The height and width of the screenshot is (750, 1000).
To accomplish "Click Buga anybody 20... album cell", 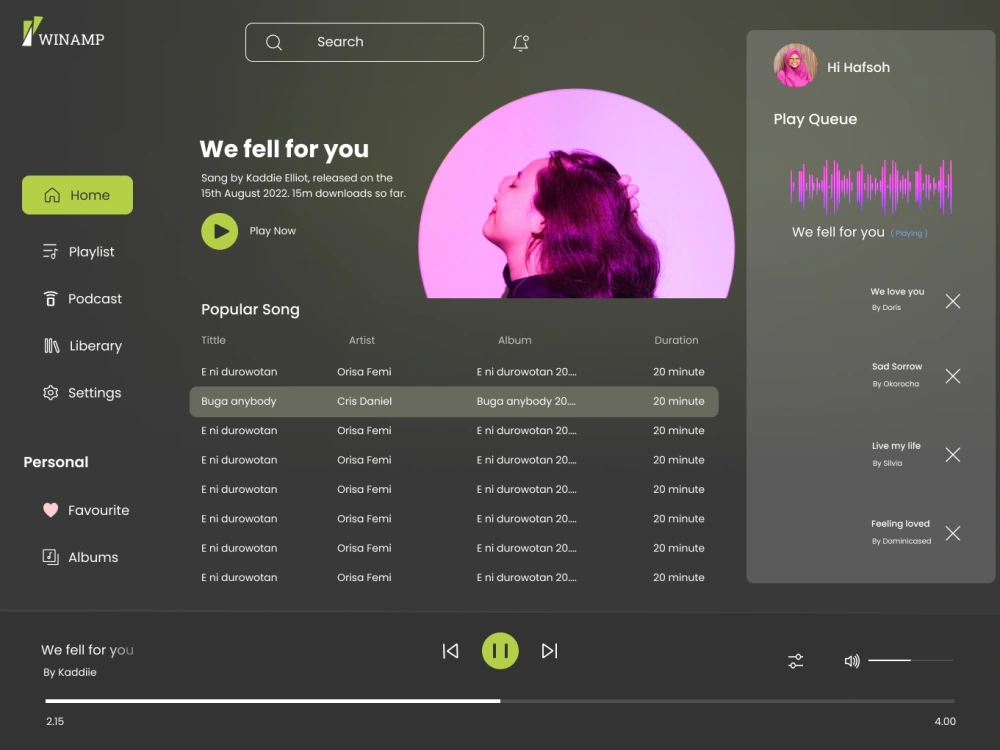I will [x=526, y=401].
